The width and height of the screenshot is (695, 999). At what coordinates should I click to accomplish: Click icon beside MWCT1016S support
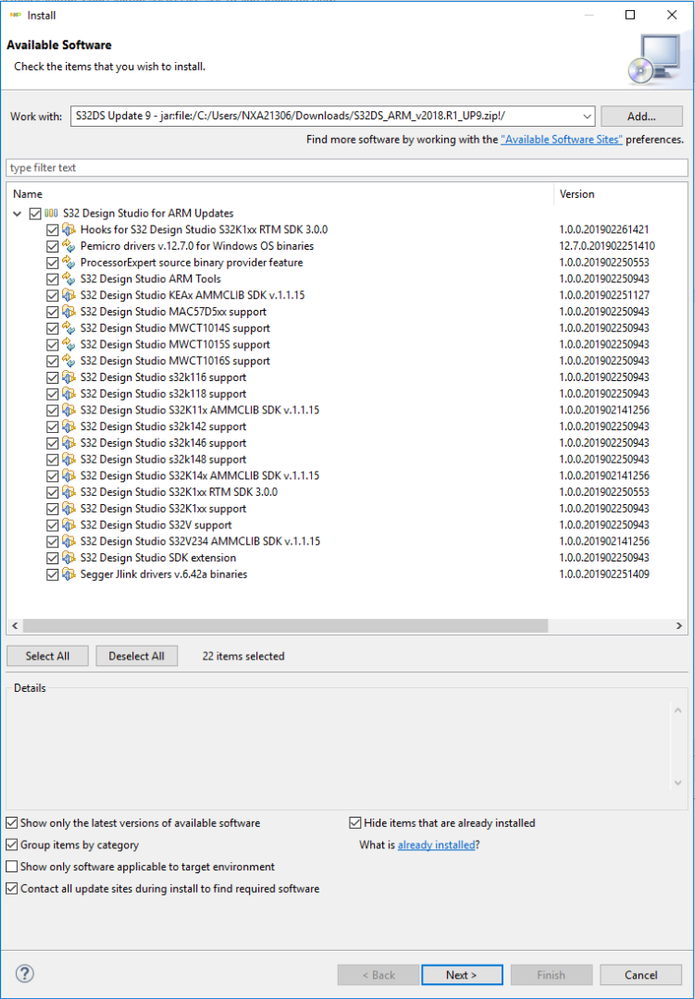point(69,361)
